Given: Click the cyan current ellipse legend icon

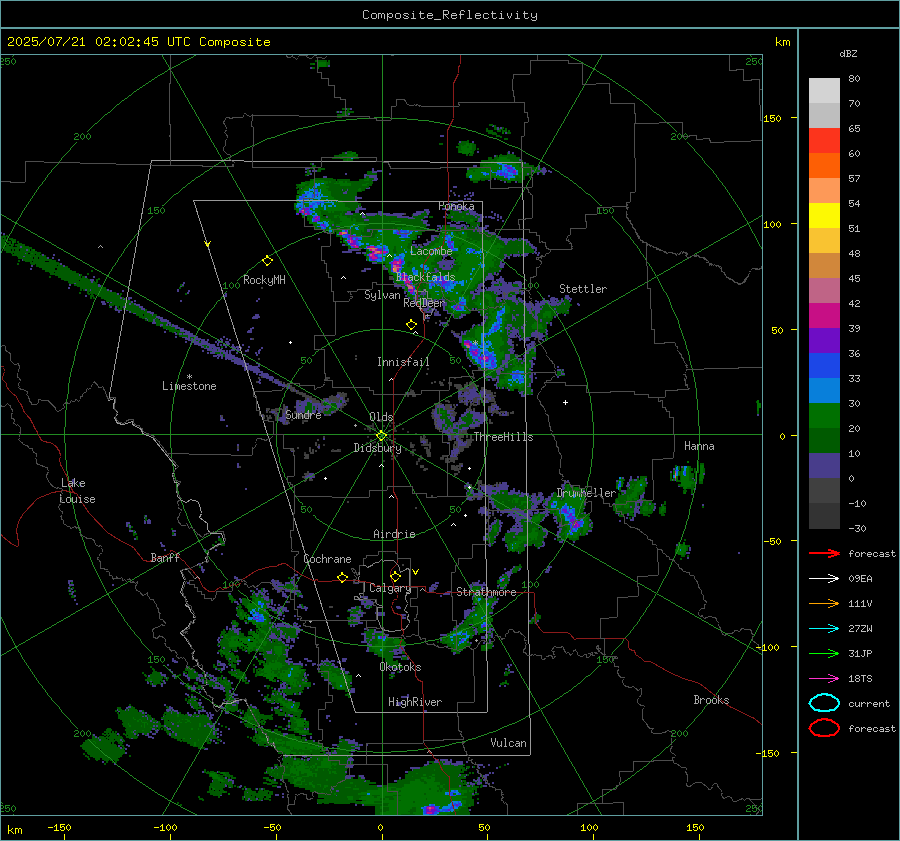Looking at the screenshot, I should coord(824,703).
